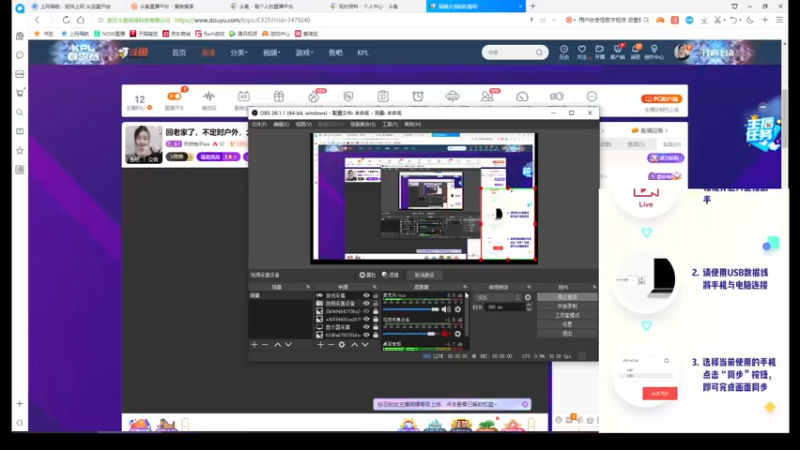Open sidebar favorites star icon in browser
800x450 pixels.
tap(20, 151)
